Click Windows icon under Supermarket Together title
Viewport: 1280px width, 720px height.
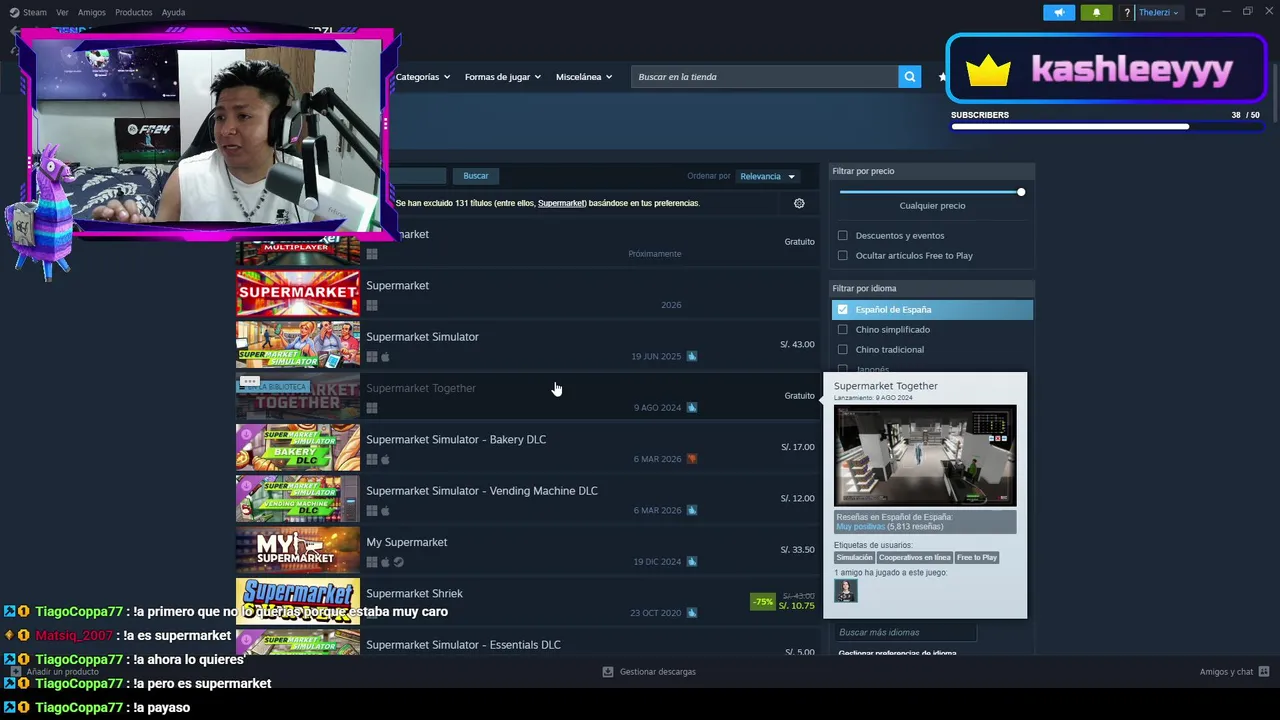372,408
